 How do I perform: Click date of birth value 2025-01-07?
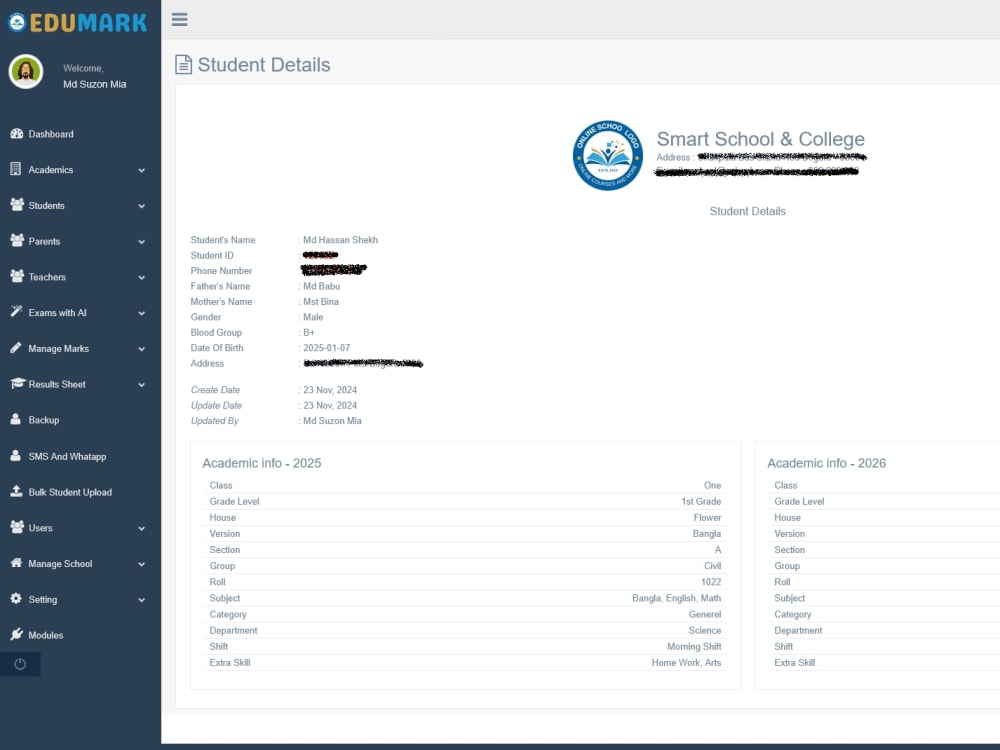[327, 348]
